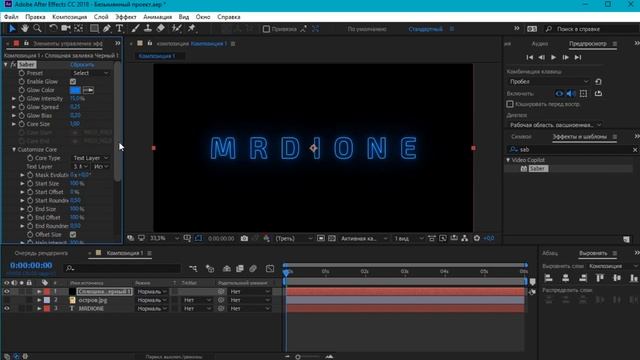Jump to first frame in Preview
Image resolution: width=640 pixels, height=360 pixels.
pos(529,58)
